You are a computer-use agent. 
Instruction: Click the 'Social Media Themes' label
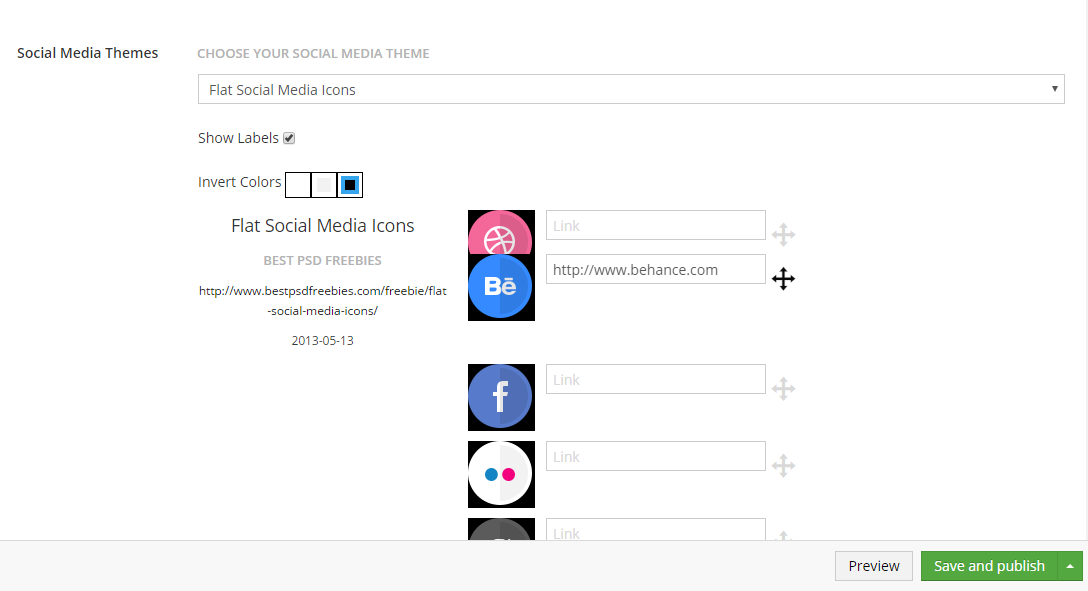pyautogui.click(x=87, y=53)
